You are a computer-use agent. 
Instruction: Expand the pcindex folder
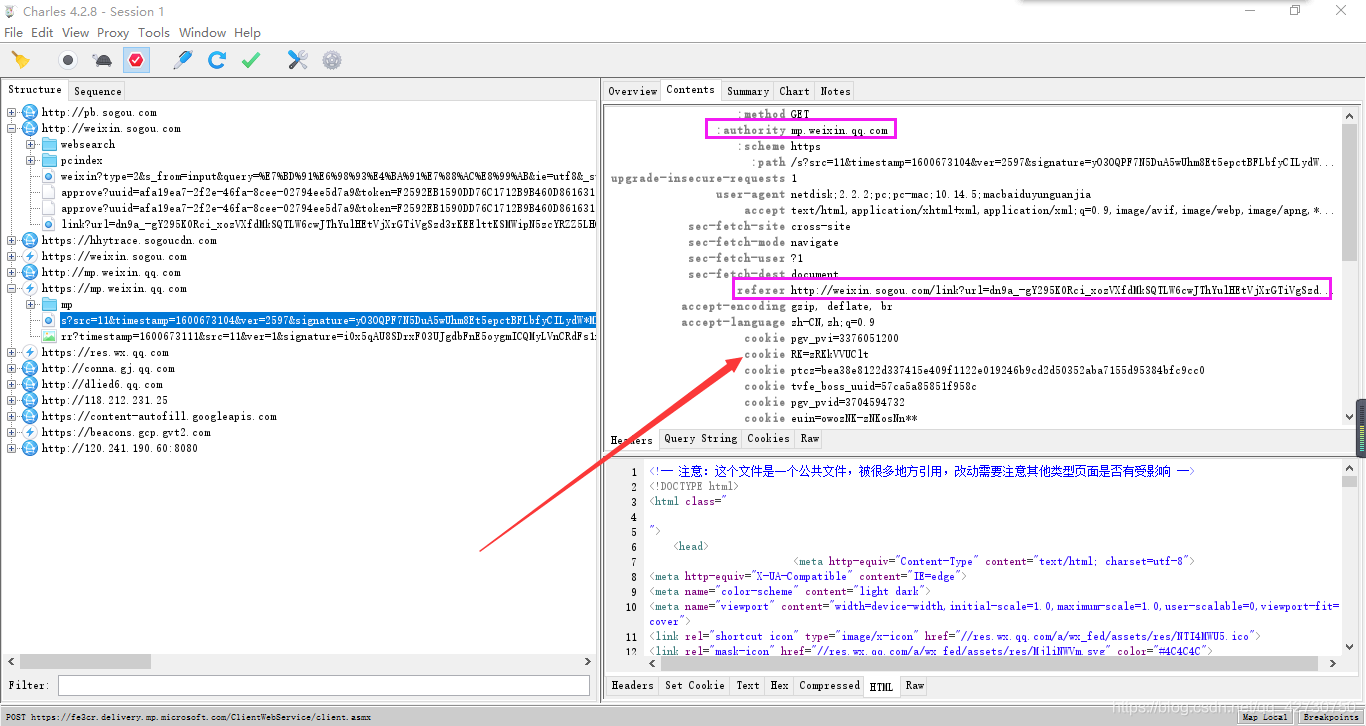31,160
